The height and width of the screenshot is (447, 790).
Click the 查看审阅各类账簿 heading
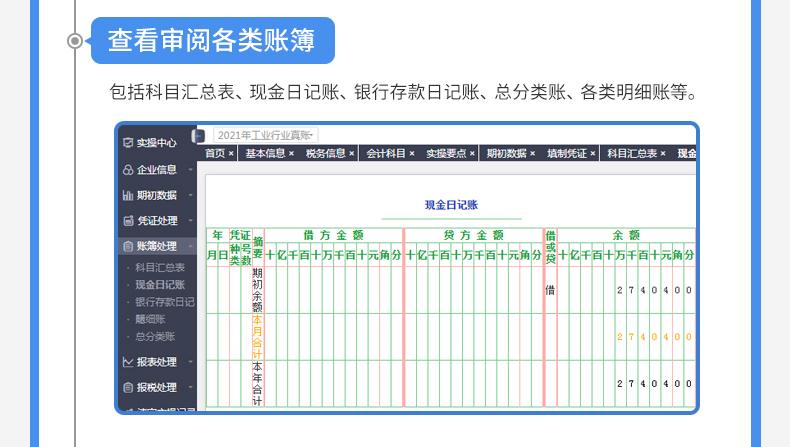click(x=212, y=40)
